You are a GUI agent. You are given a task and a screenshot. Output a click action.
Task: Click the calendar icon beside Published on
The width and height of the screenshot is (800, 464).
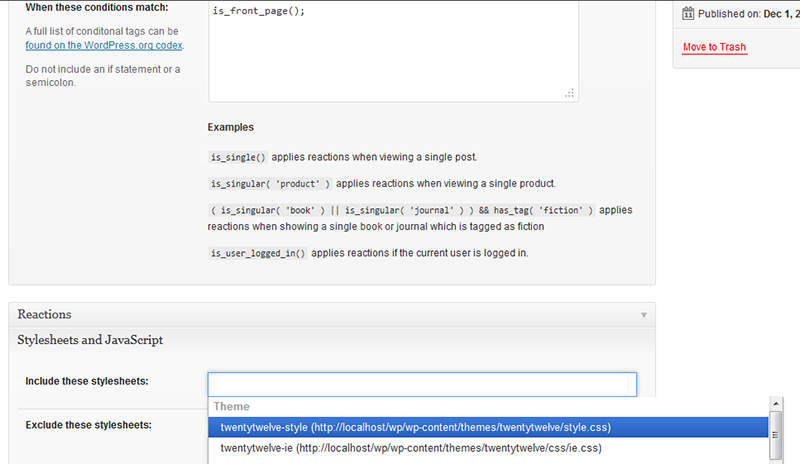[688, 14]
